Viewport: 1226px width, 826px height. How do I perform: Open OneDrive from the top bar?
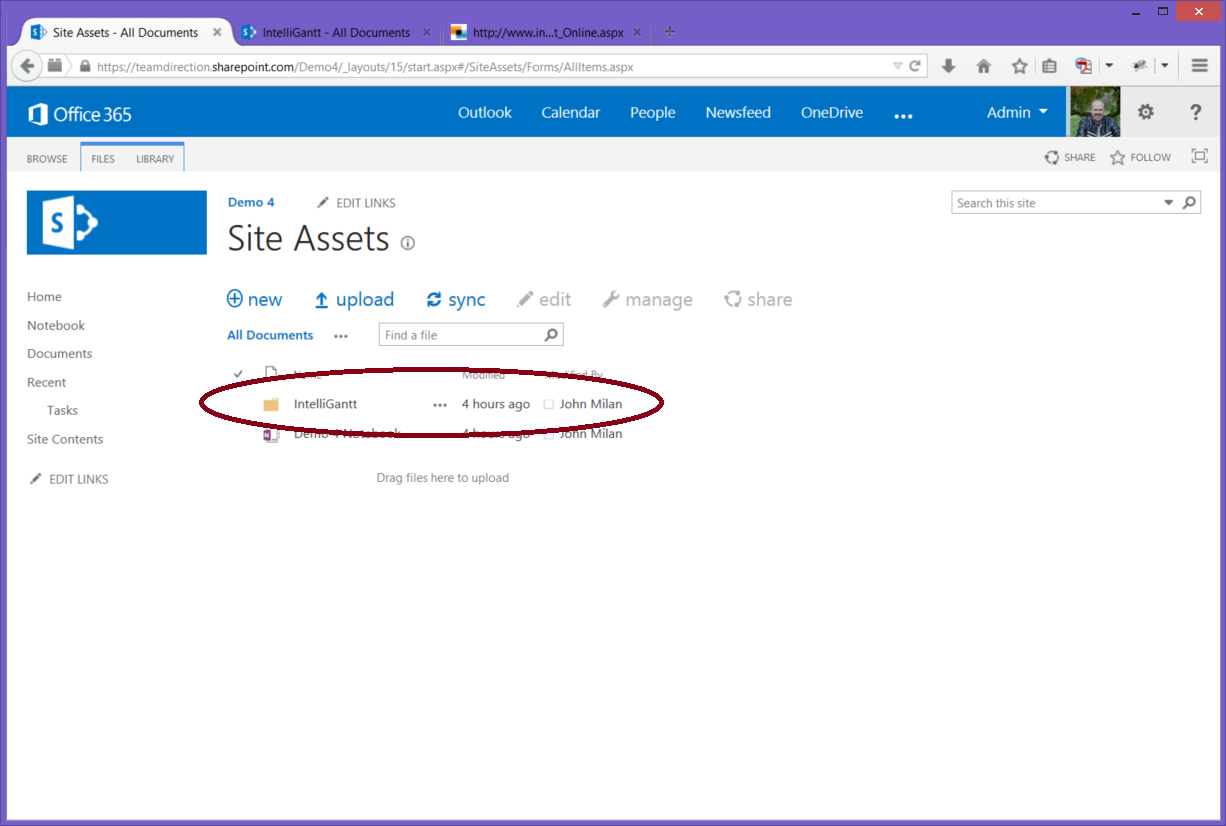(x=832, y=112)
